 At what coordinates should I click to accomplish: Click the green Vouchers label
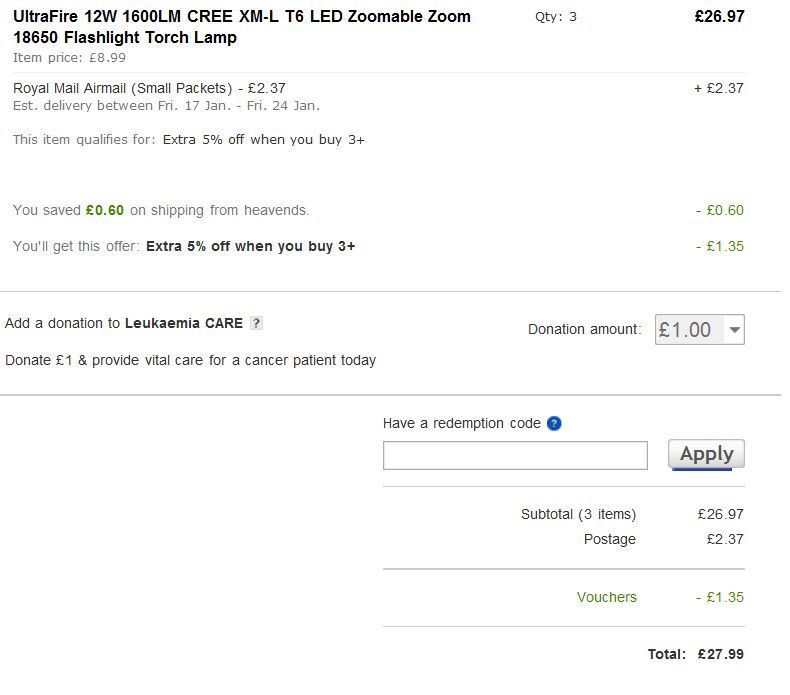[x=606, y=597]
